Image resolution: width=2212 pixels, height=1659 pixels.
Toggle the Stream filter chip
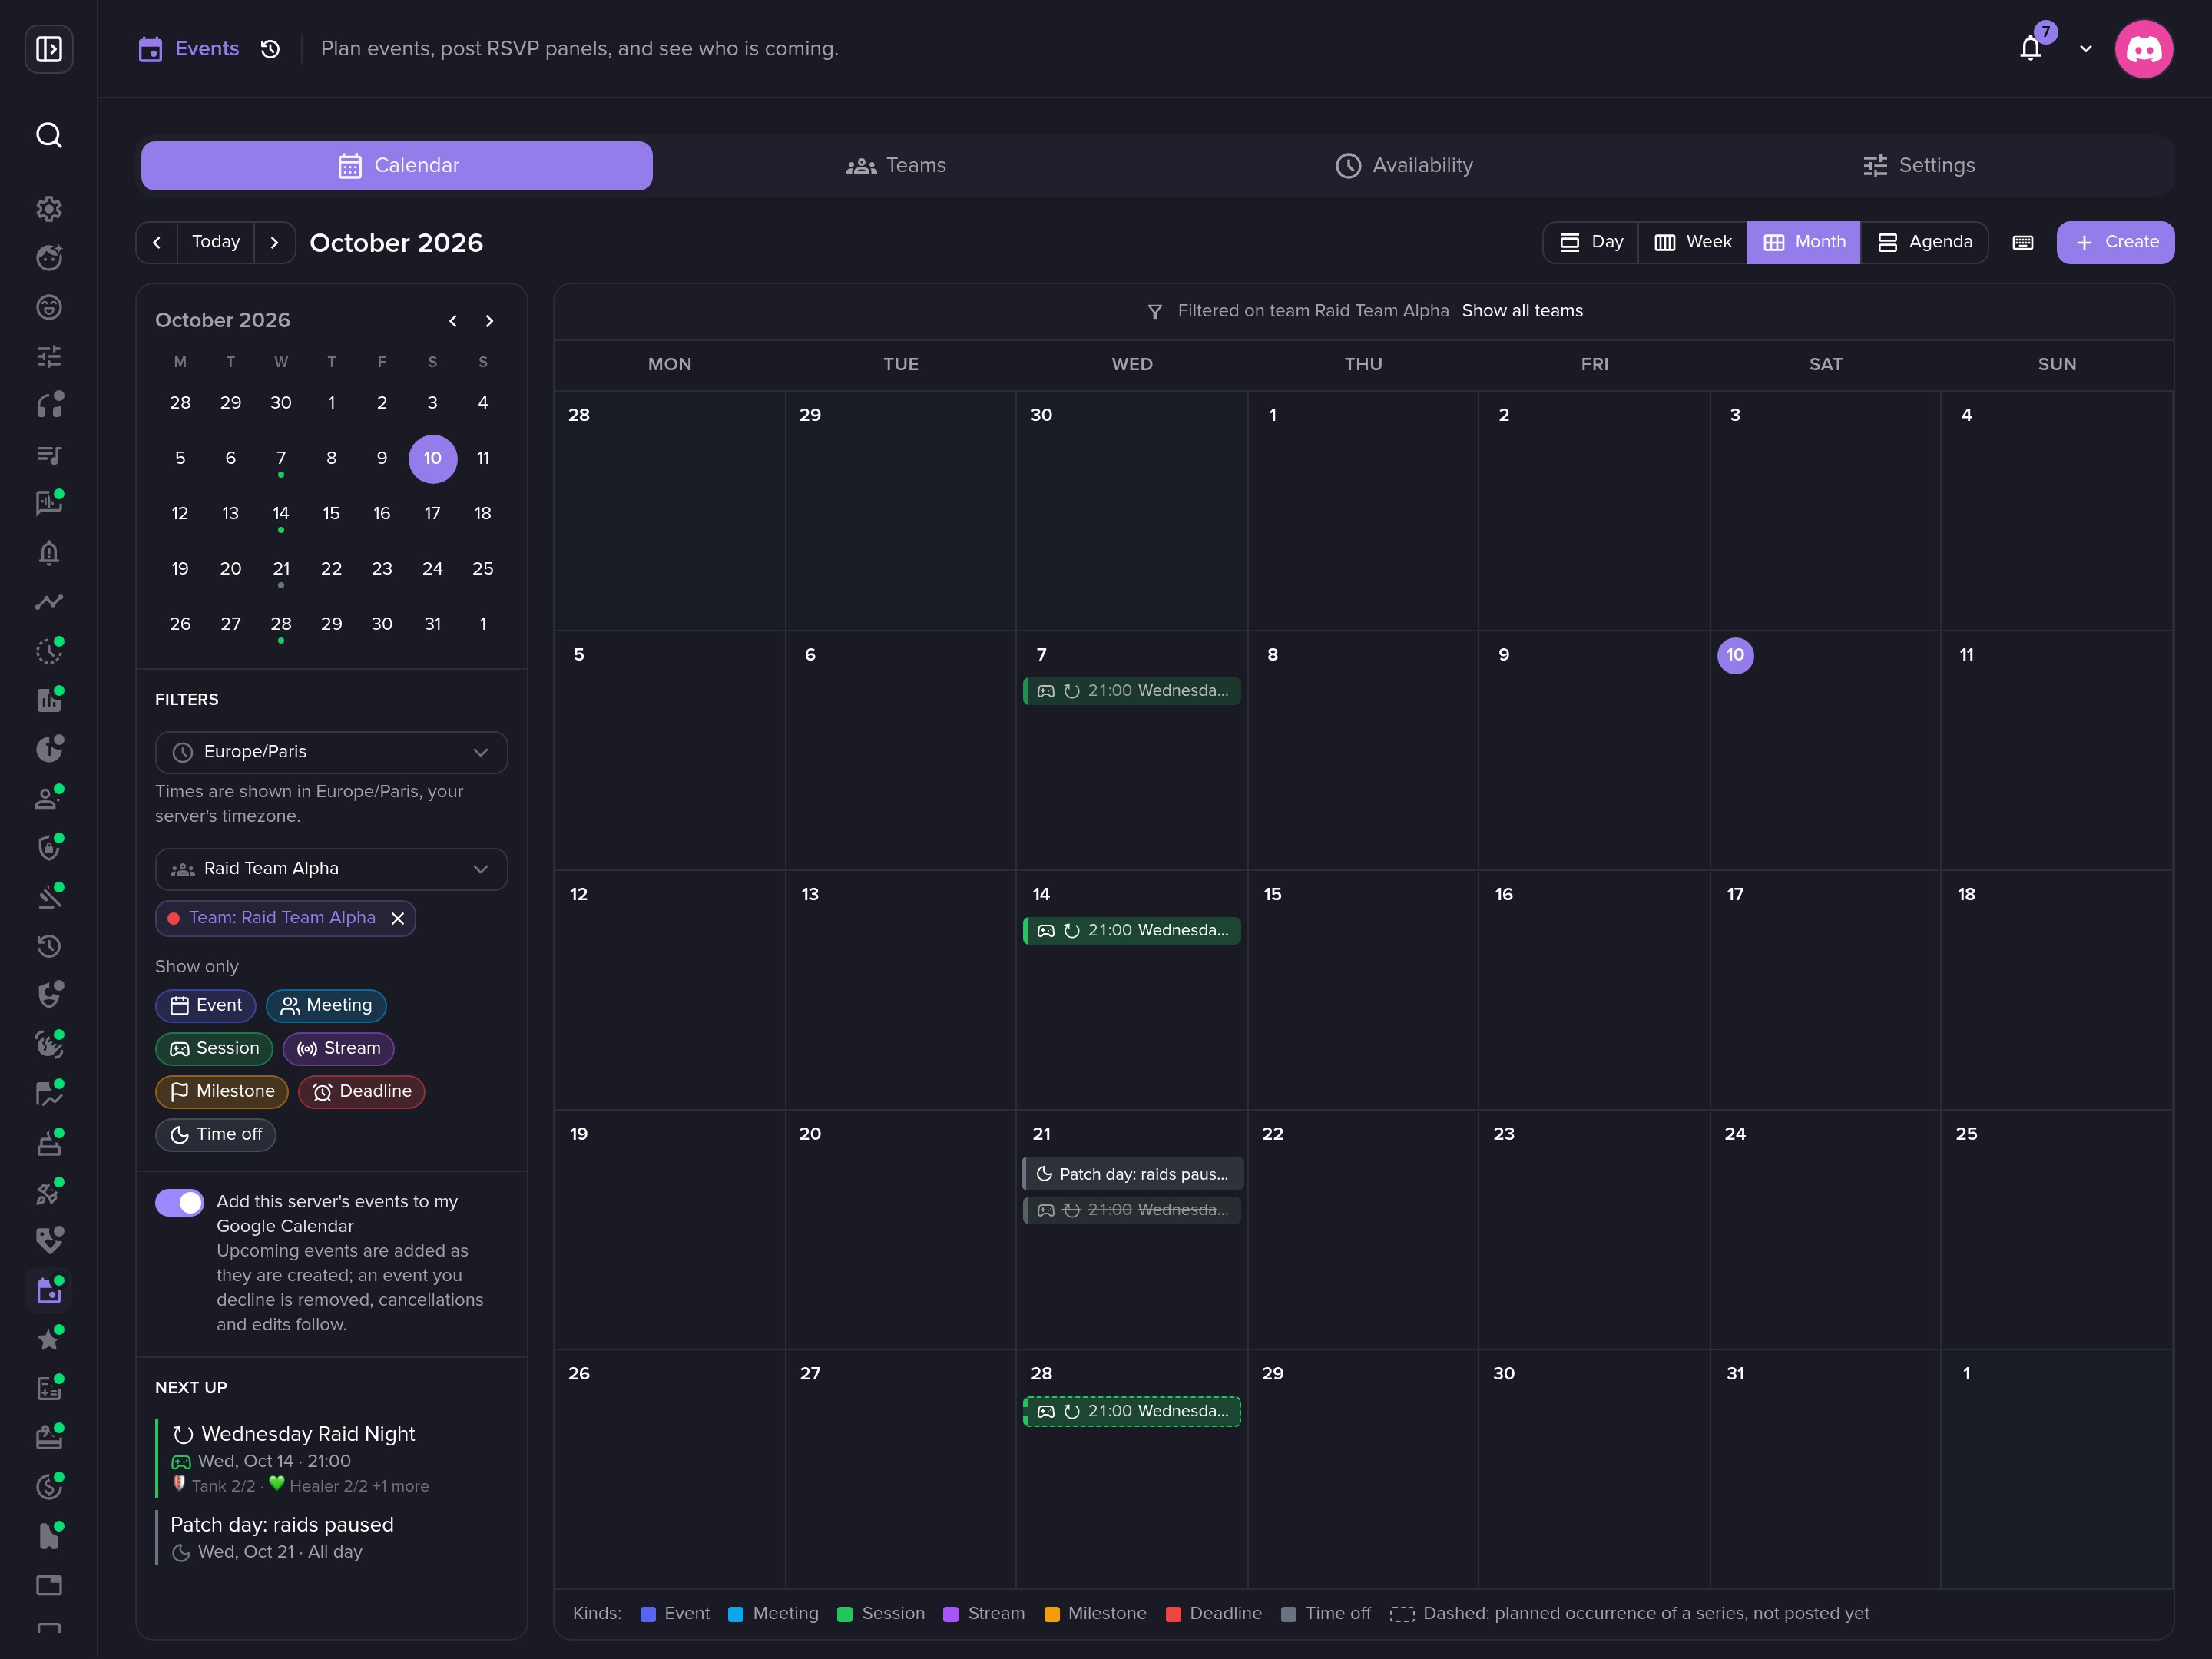coord(339,1048)
